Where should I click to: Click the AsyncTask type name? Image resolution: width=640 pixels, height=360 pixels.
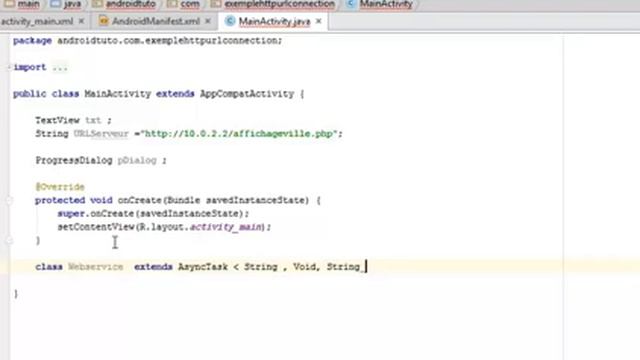[x=203, y=267]
